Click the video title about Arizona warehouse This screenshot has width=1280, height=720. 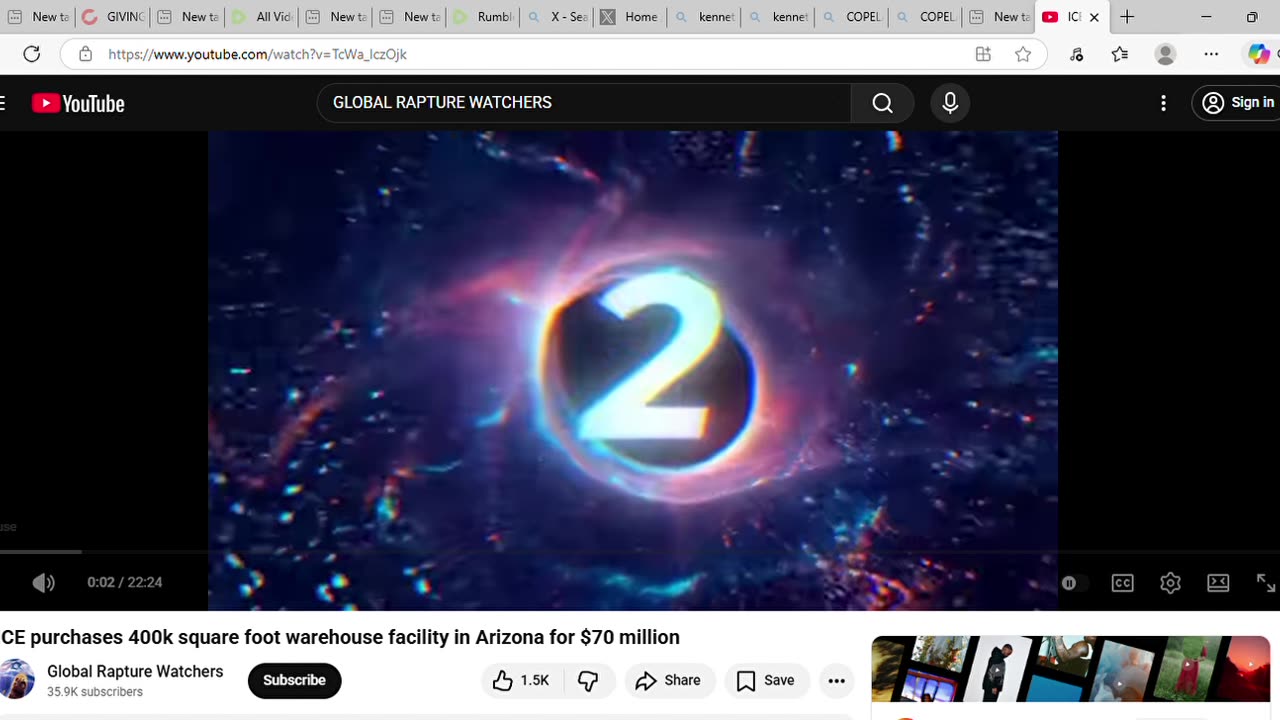tap(340, 637)
